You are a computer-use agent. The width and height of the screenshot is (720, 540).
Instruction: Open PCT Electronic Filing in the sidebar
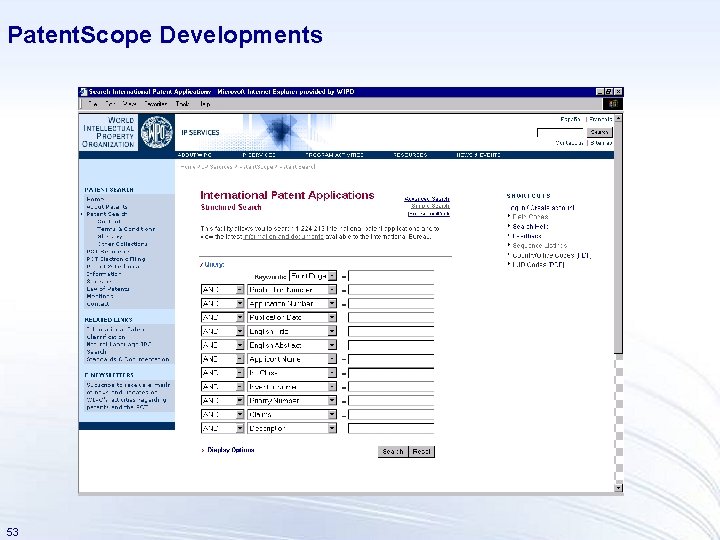tap(116, 259)
